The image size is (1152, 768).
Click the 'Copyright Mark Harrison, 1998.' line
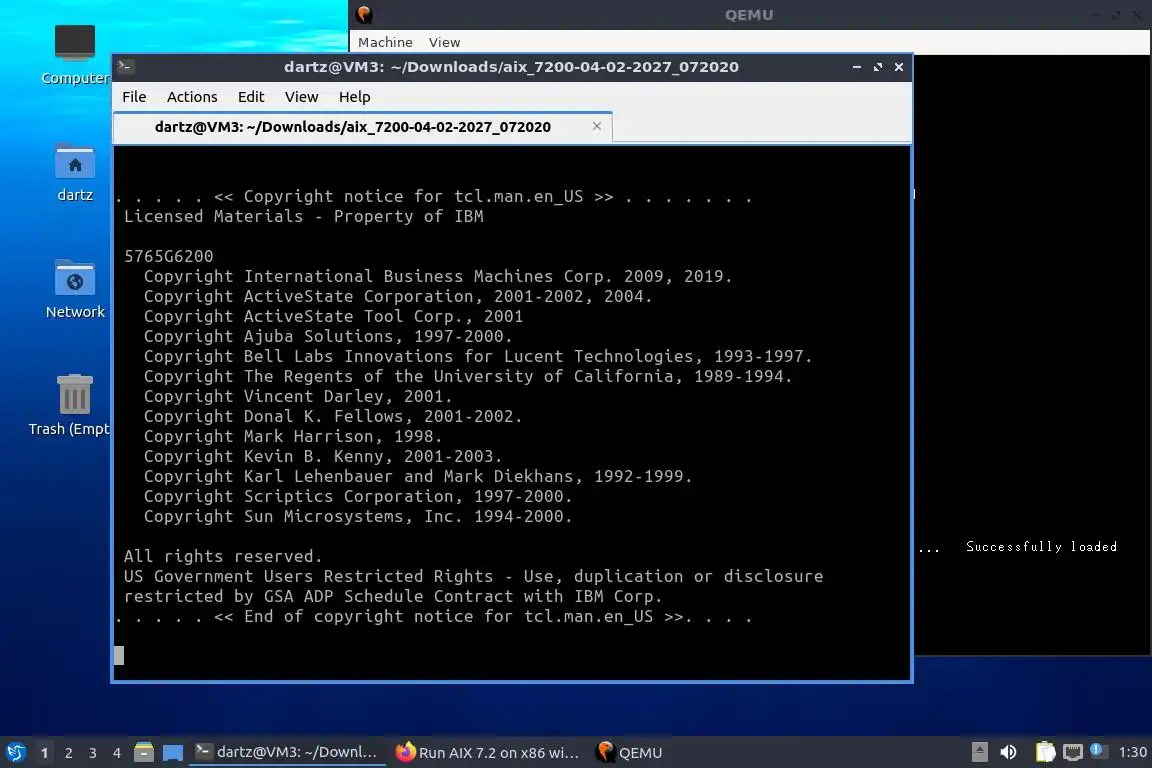[292, 437]
